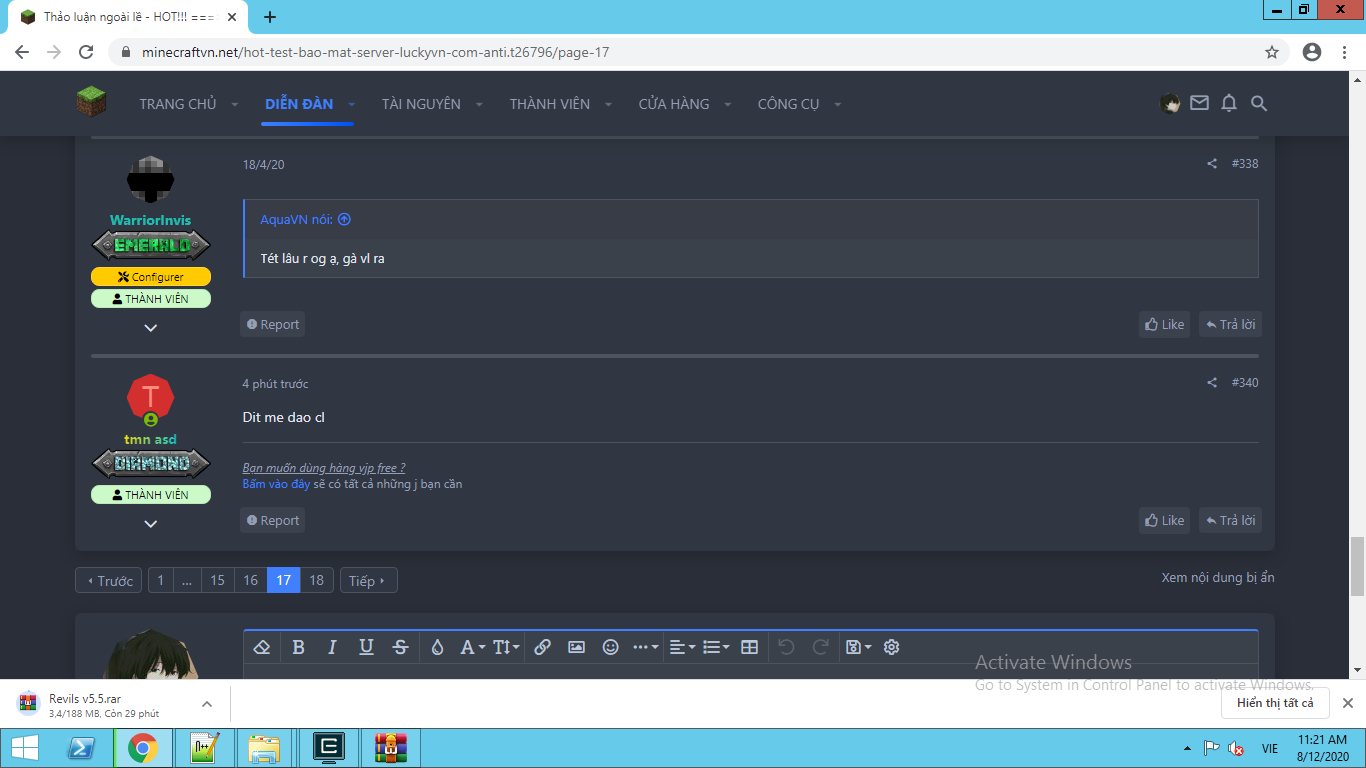Click Trả lời on post #338
Viewport: 1366px width, 768px height.
[1231, 324]
